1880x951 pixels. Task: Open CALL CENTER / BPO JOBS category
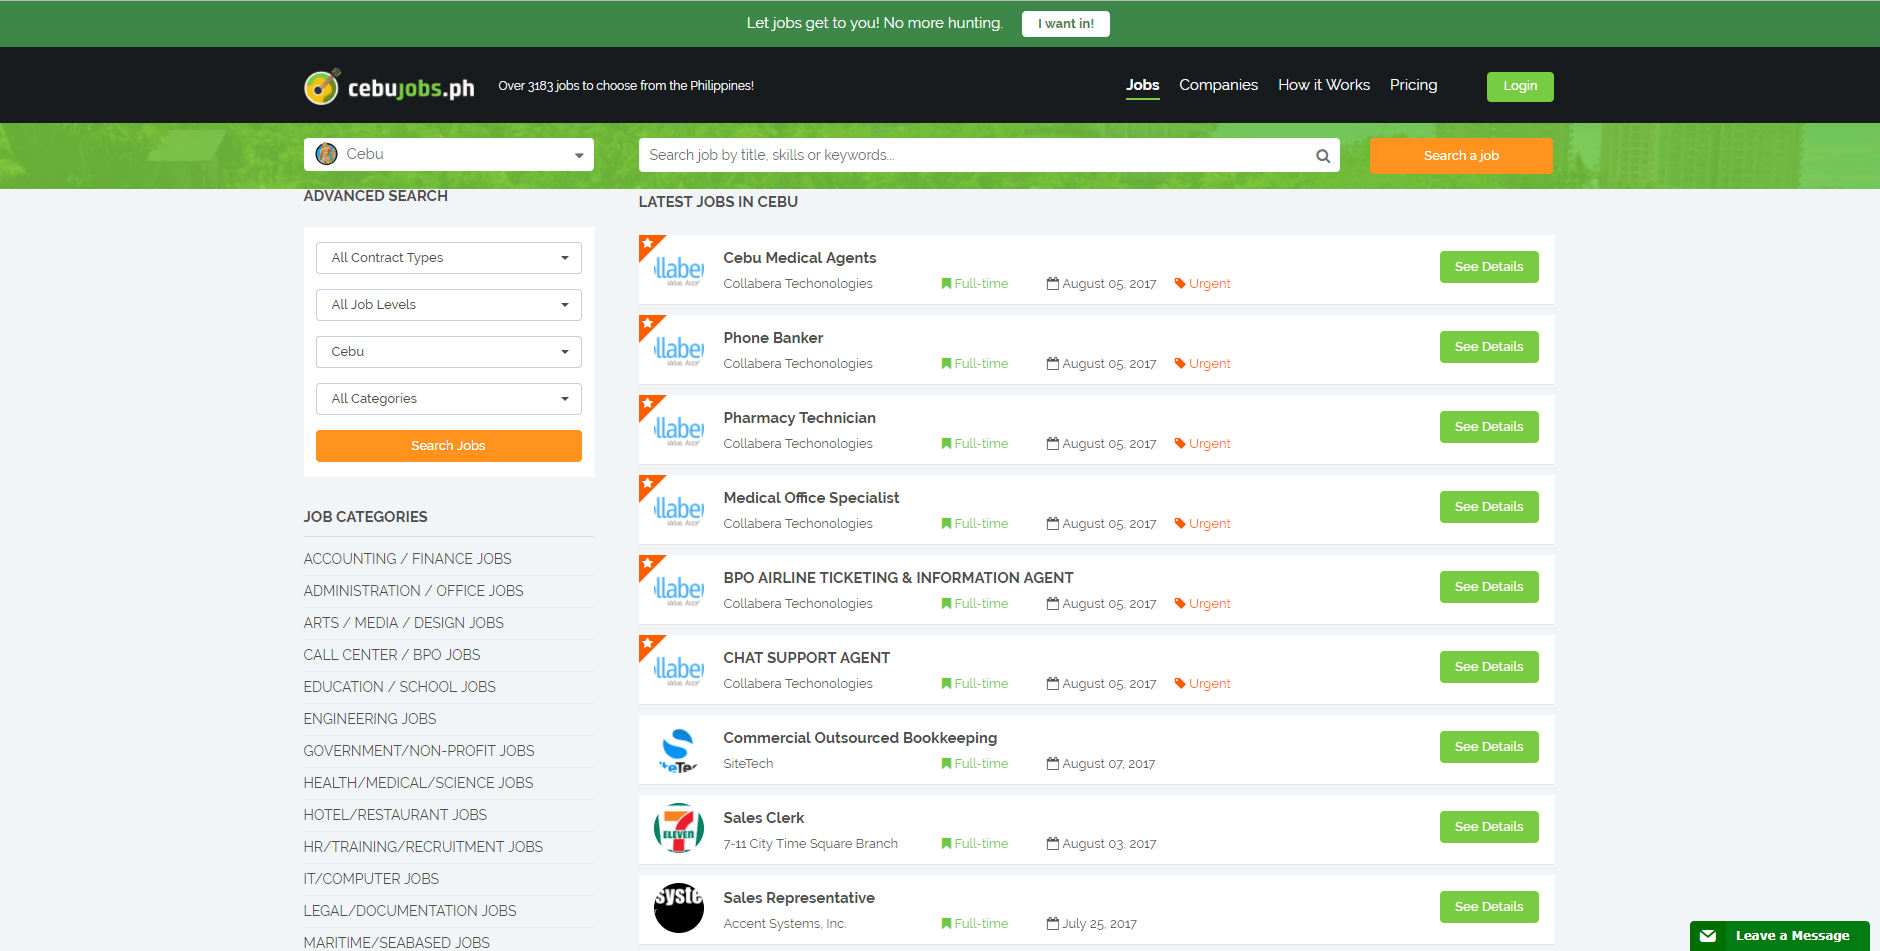point(392,655)
